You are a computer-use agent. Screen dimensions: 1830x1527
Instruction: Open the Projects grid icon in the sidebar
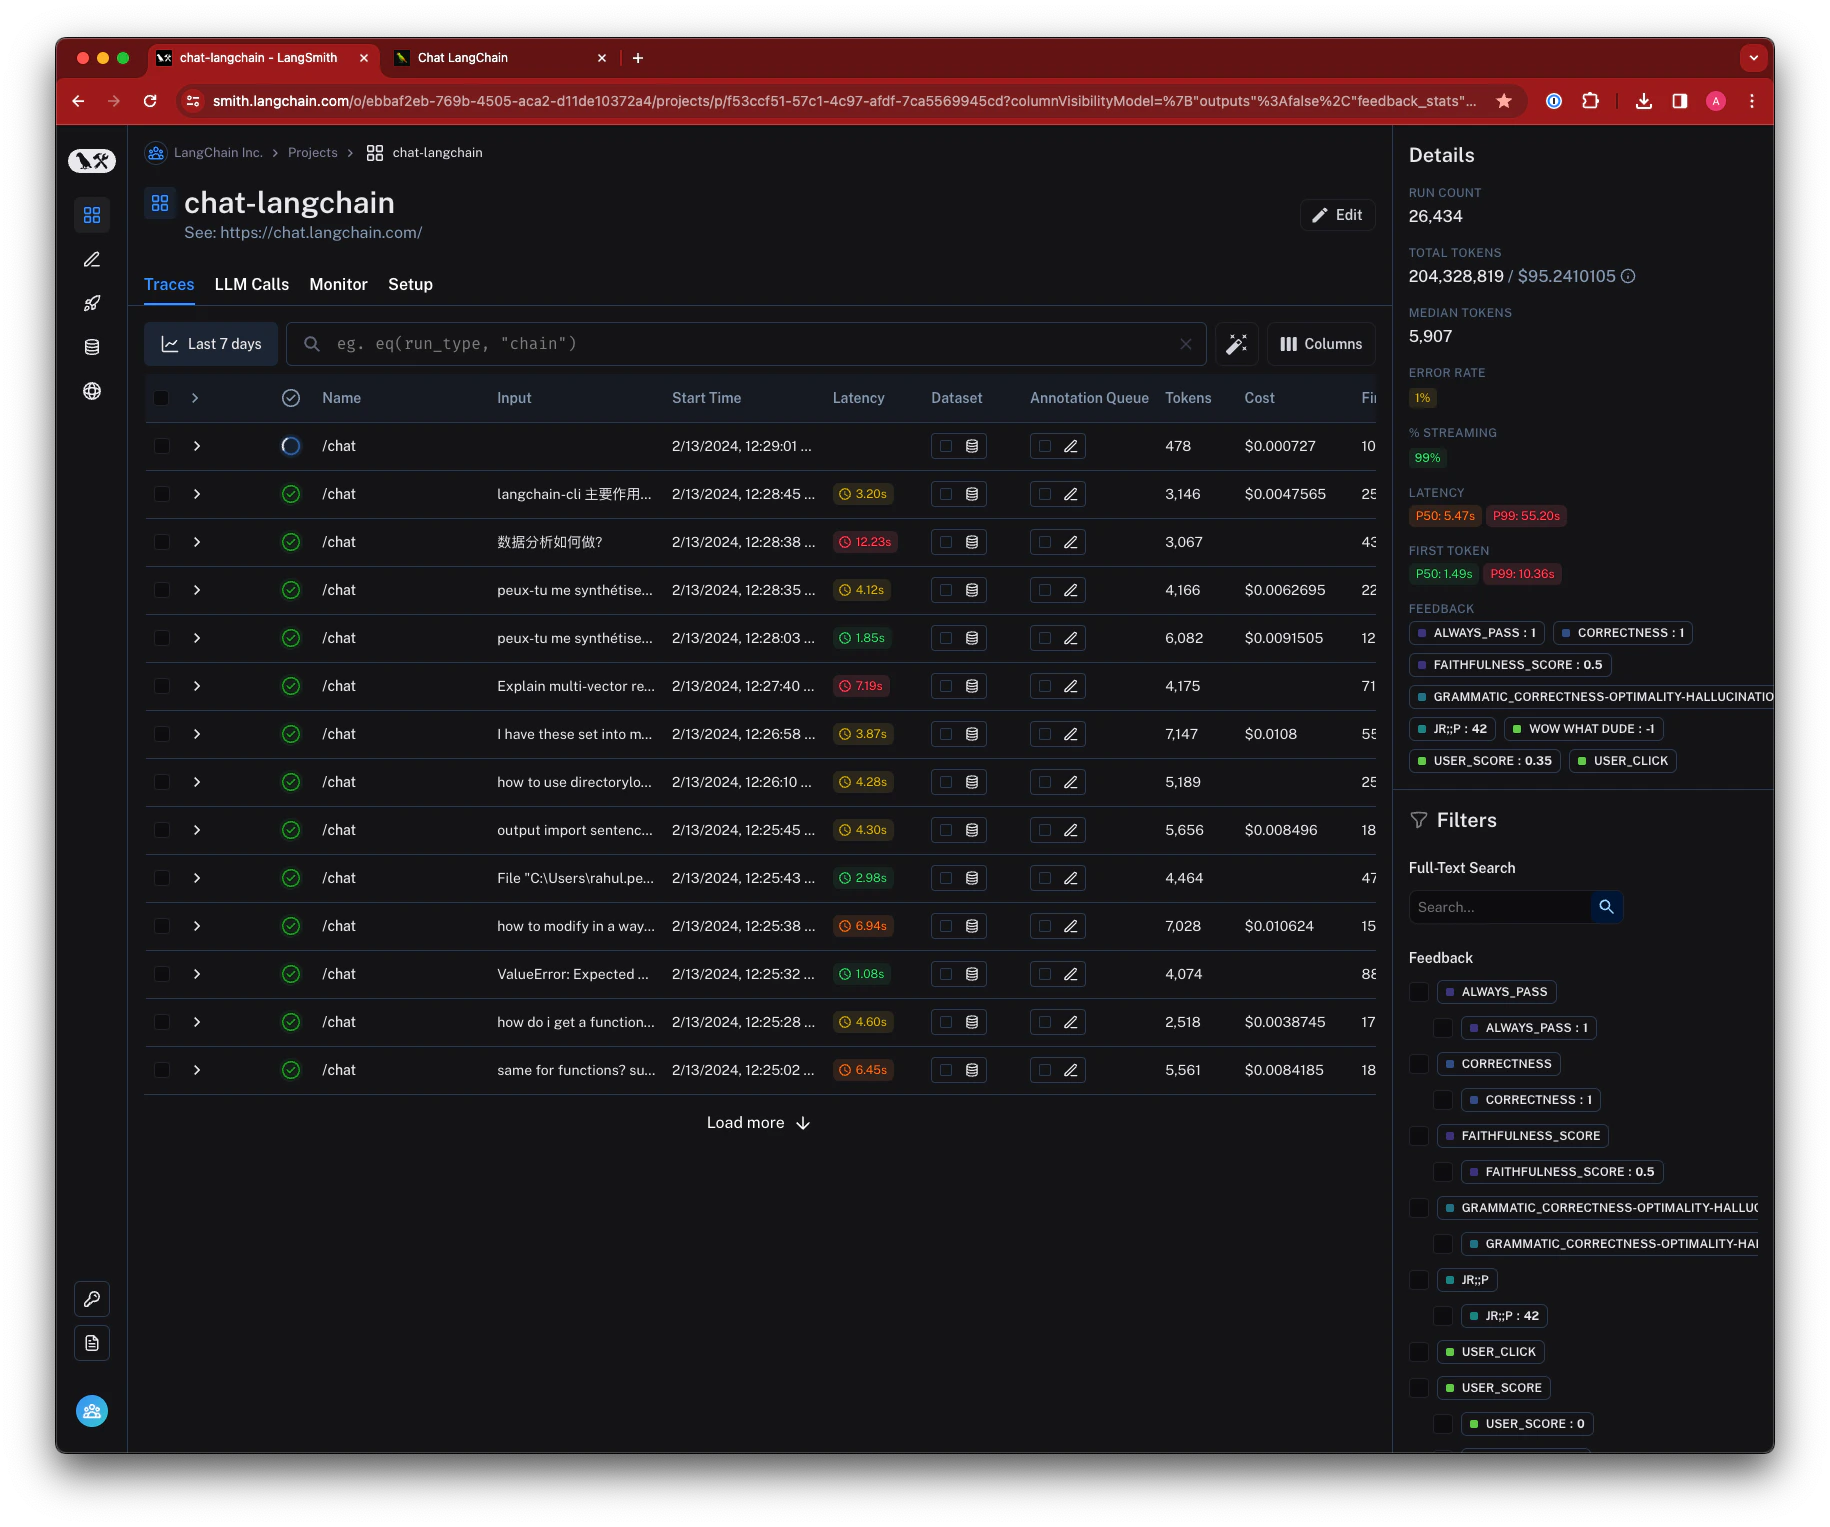[x=92, y=215]
